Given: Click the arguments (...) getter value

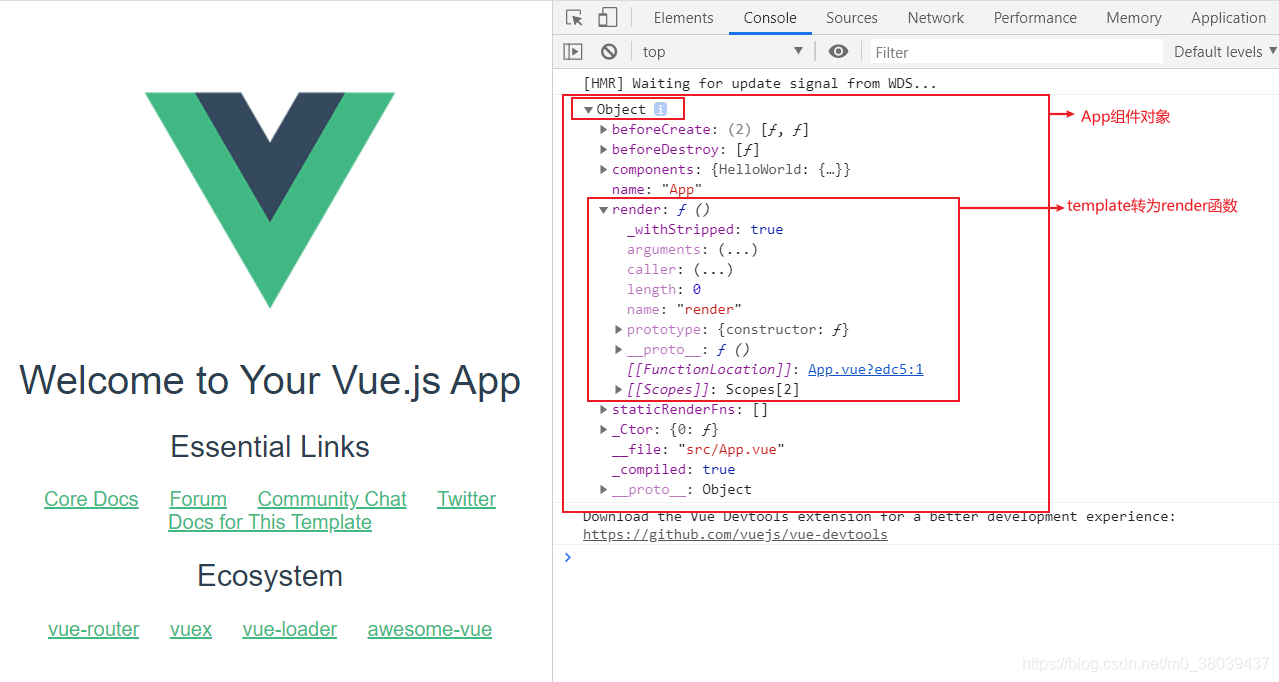Looking at the screenshot, I should [738, 249].
